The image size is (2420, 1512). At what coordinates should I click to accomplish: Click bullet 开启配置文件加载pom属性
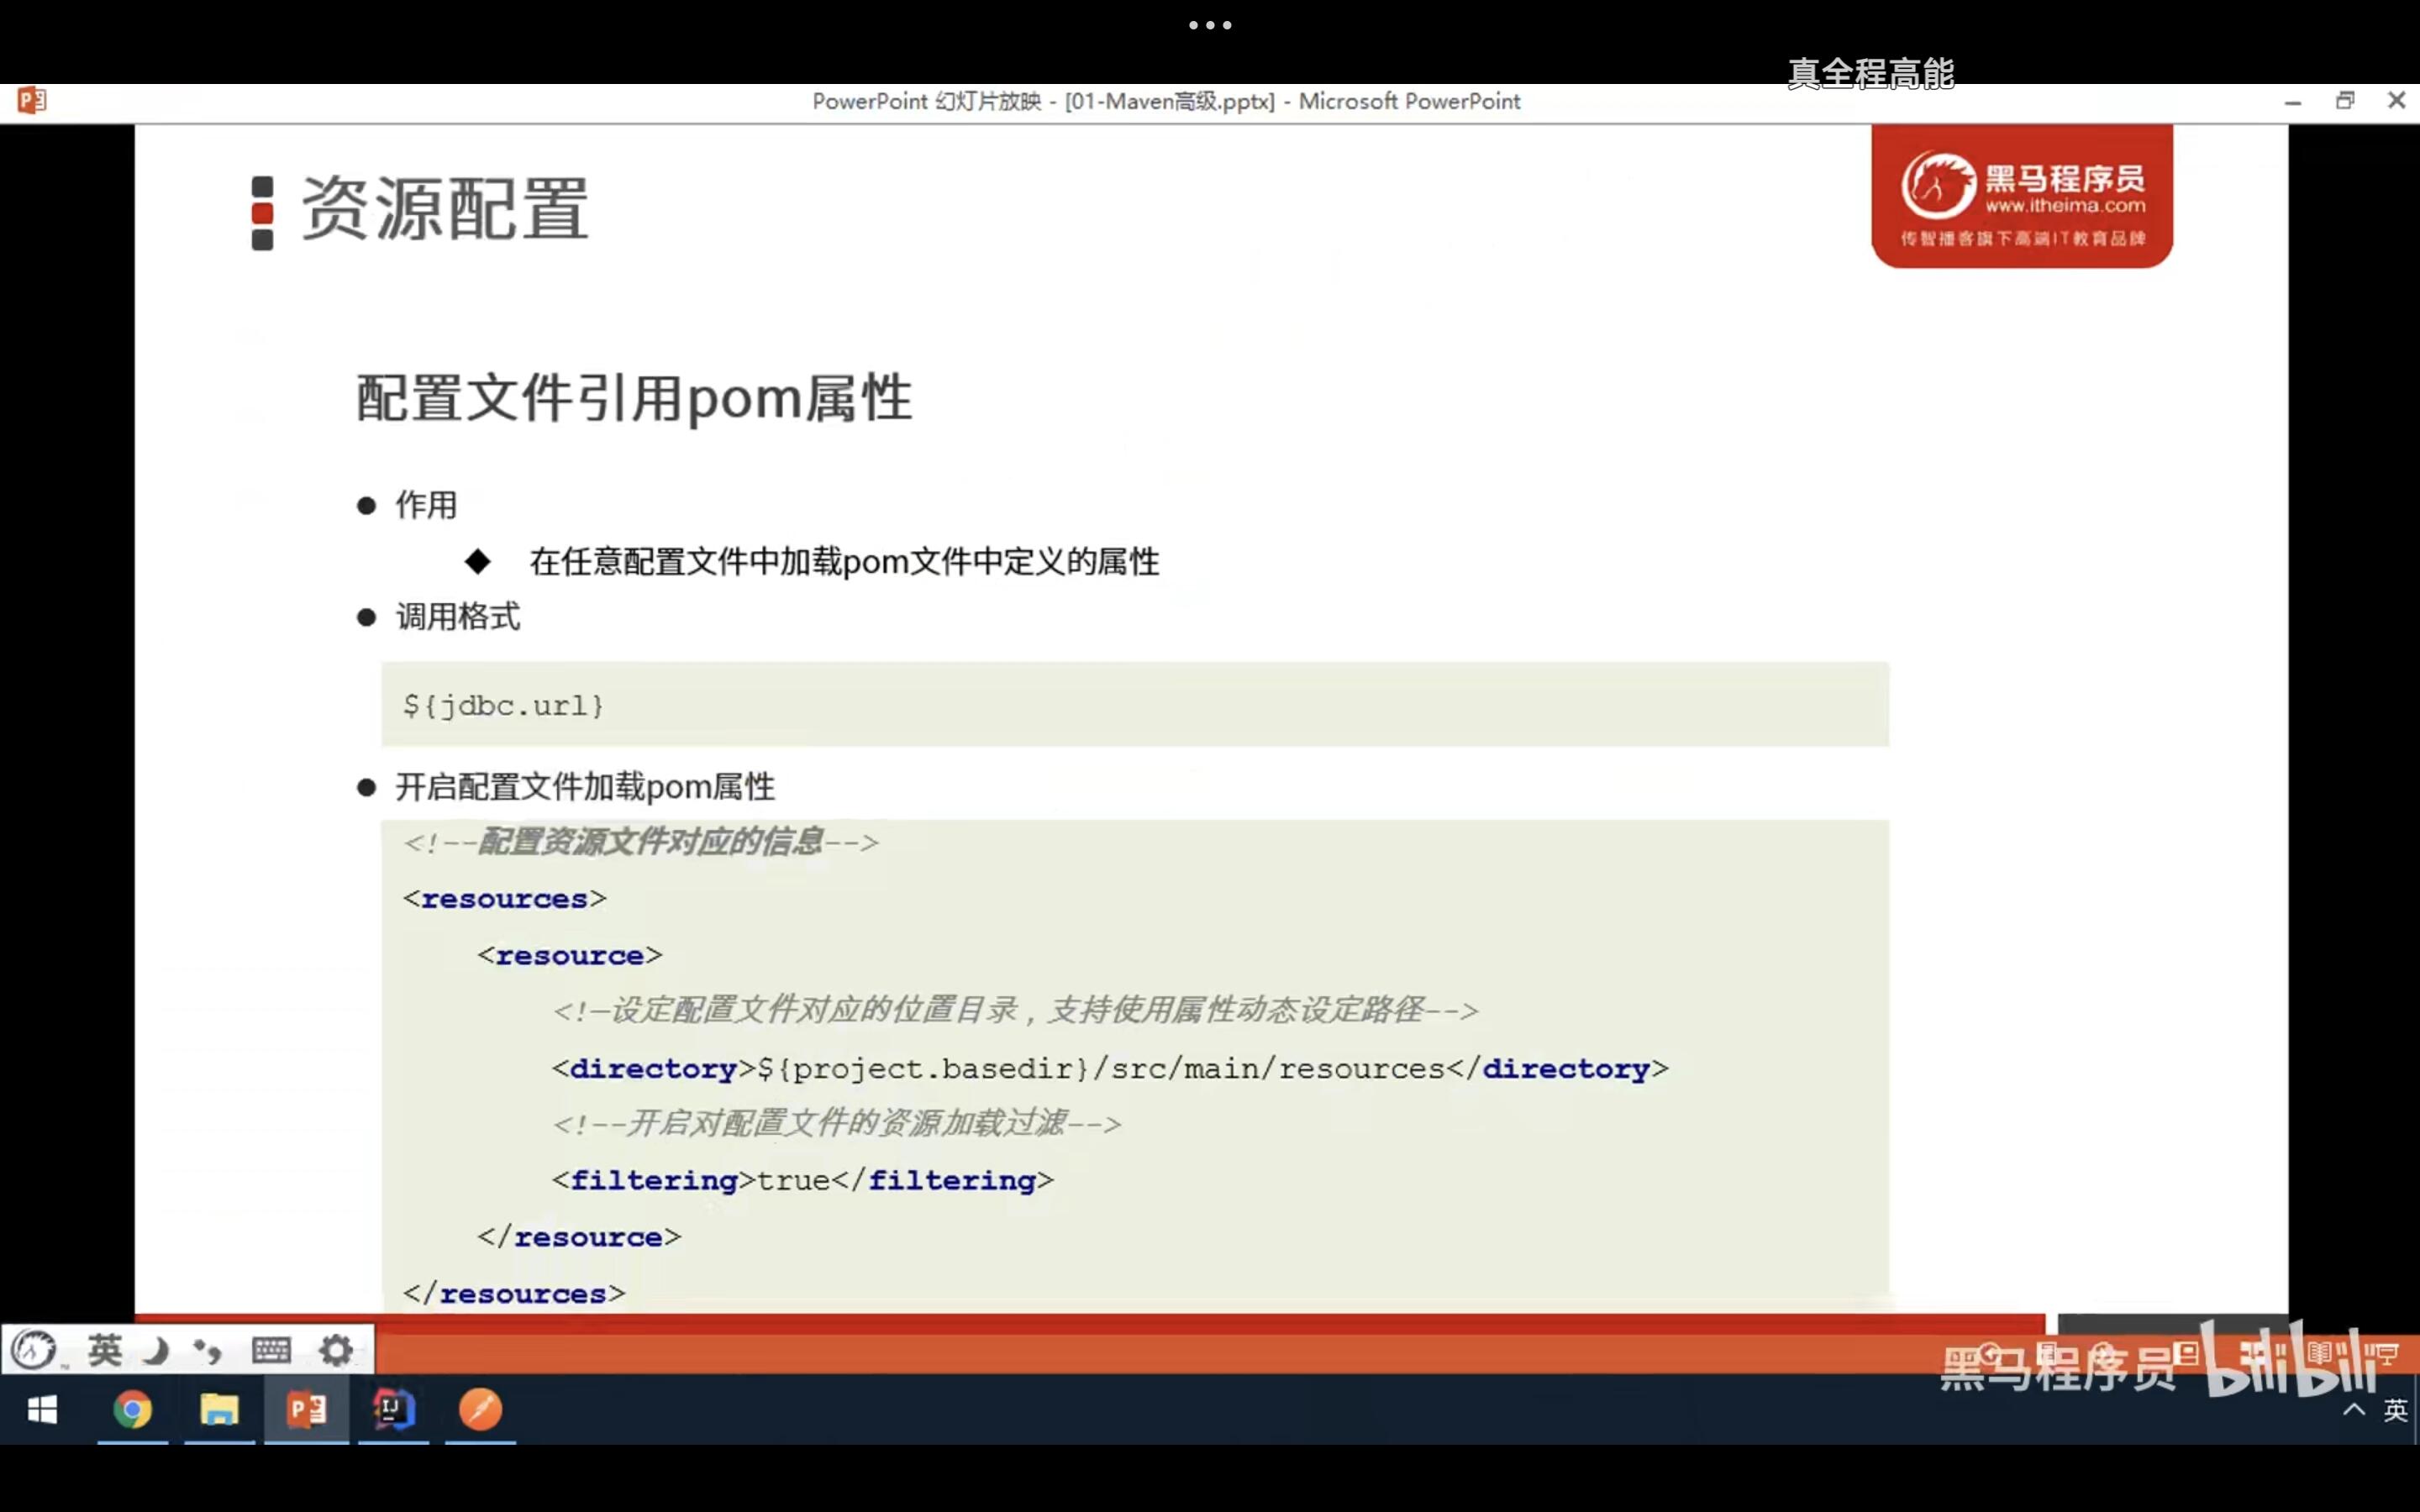[585, 786]
